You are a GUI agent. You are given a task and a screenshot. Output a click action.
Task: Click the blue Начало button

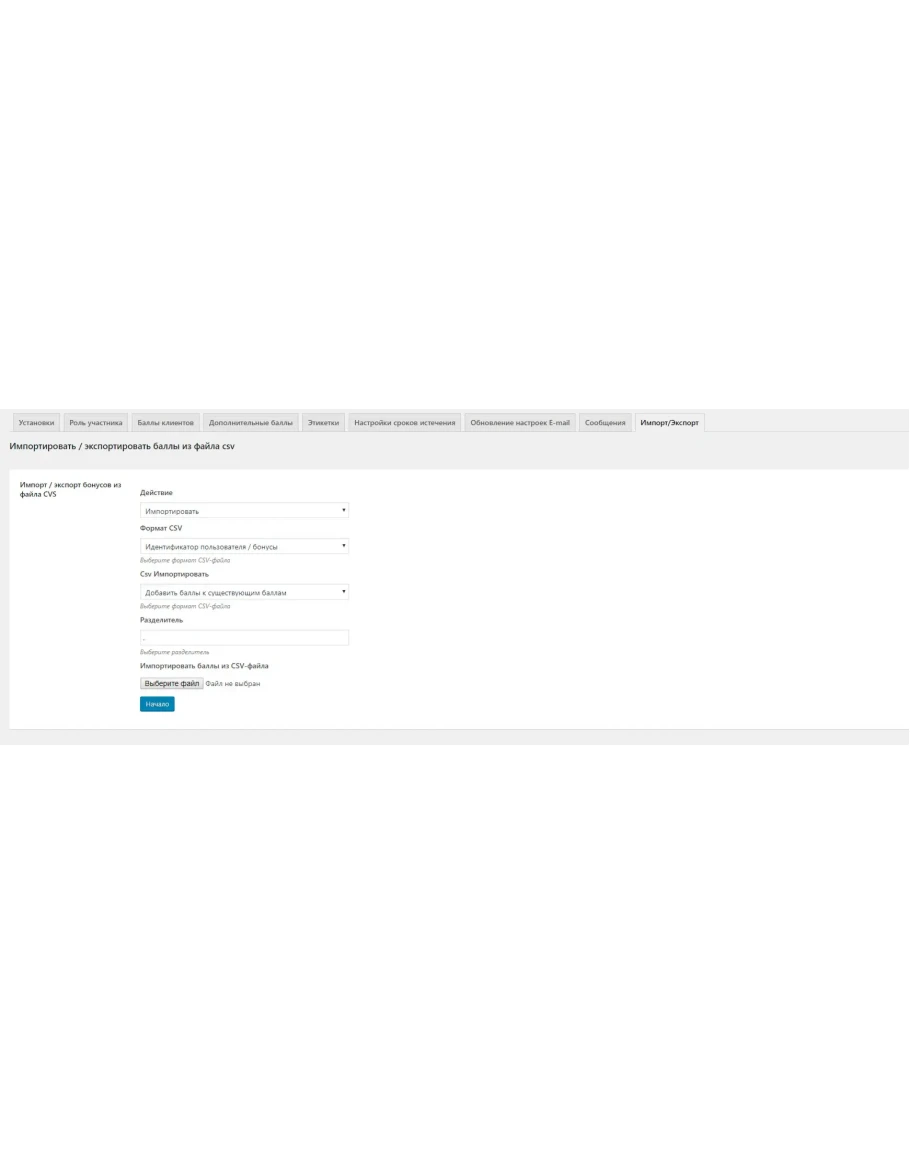tap(157, 704)
